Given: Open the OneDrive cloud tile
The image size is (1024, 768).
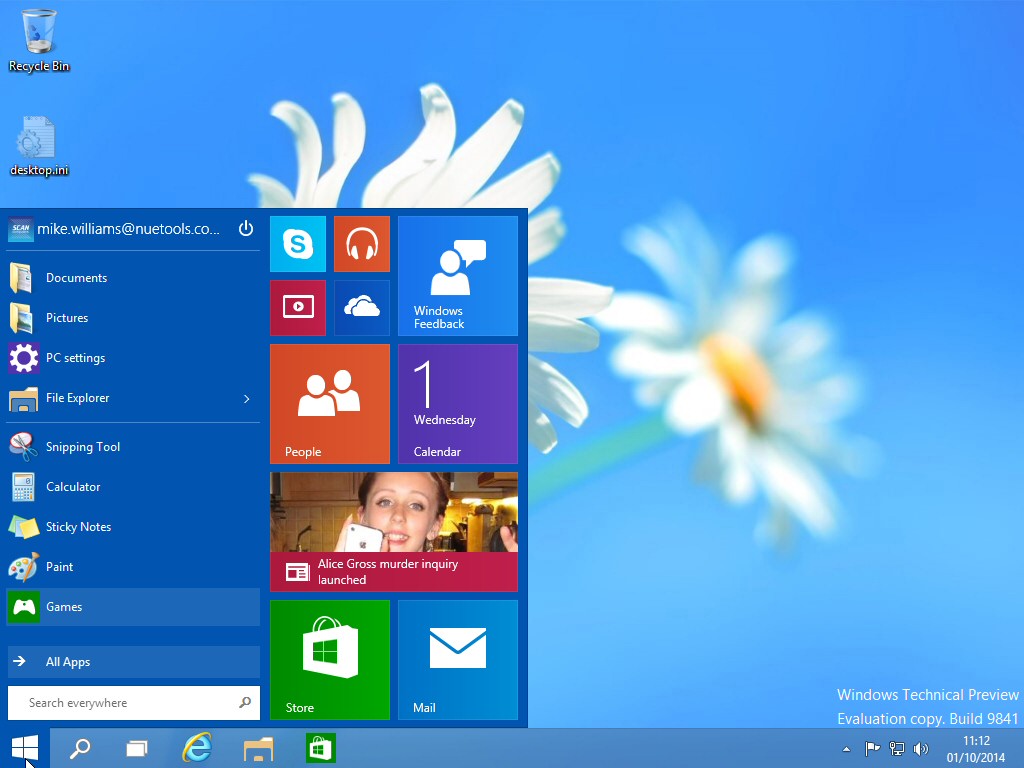Looking at the screenshot, I should [x=361, y=308].
